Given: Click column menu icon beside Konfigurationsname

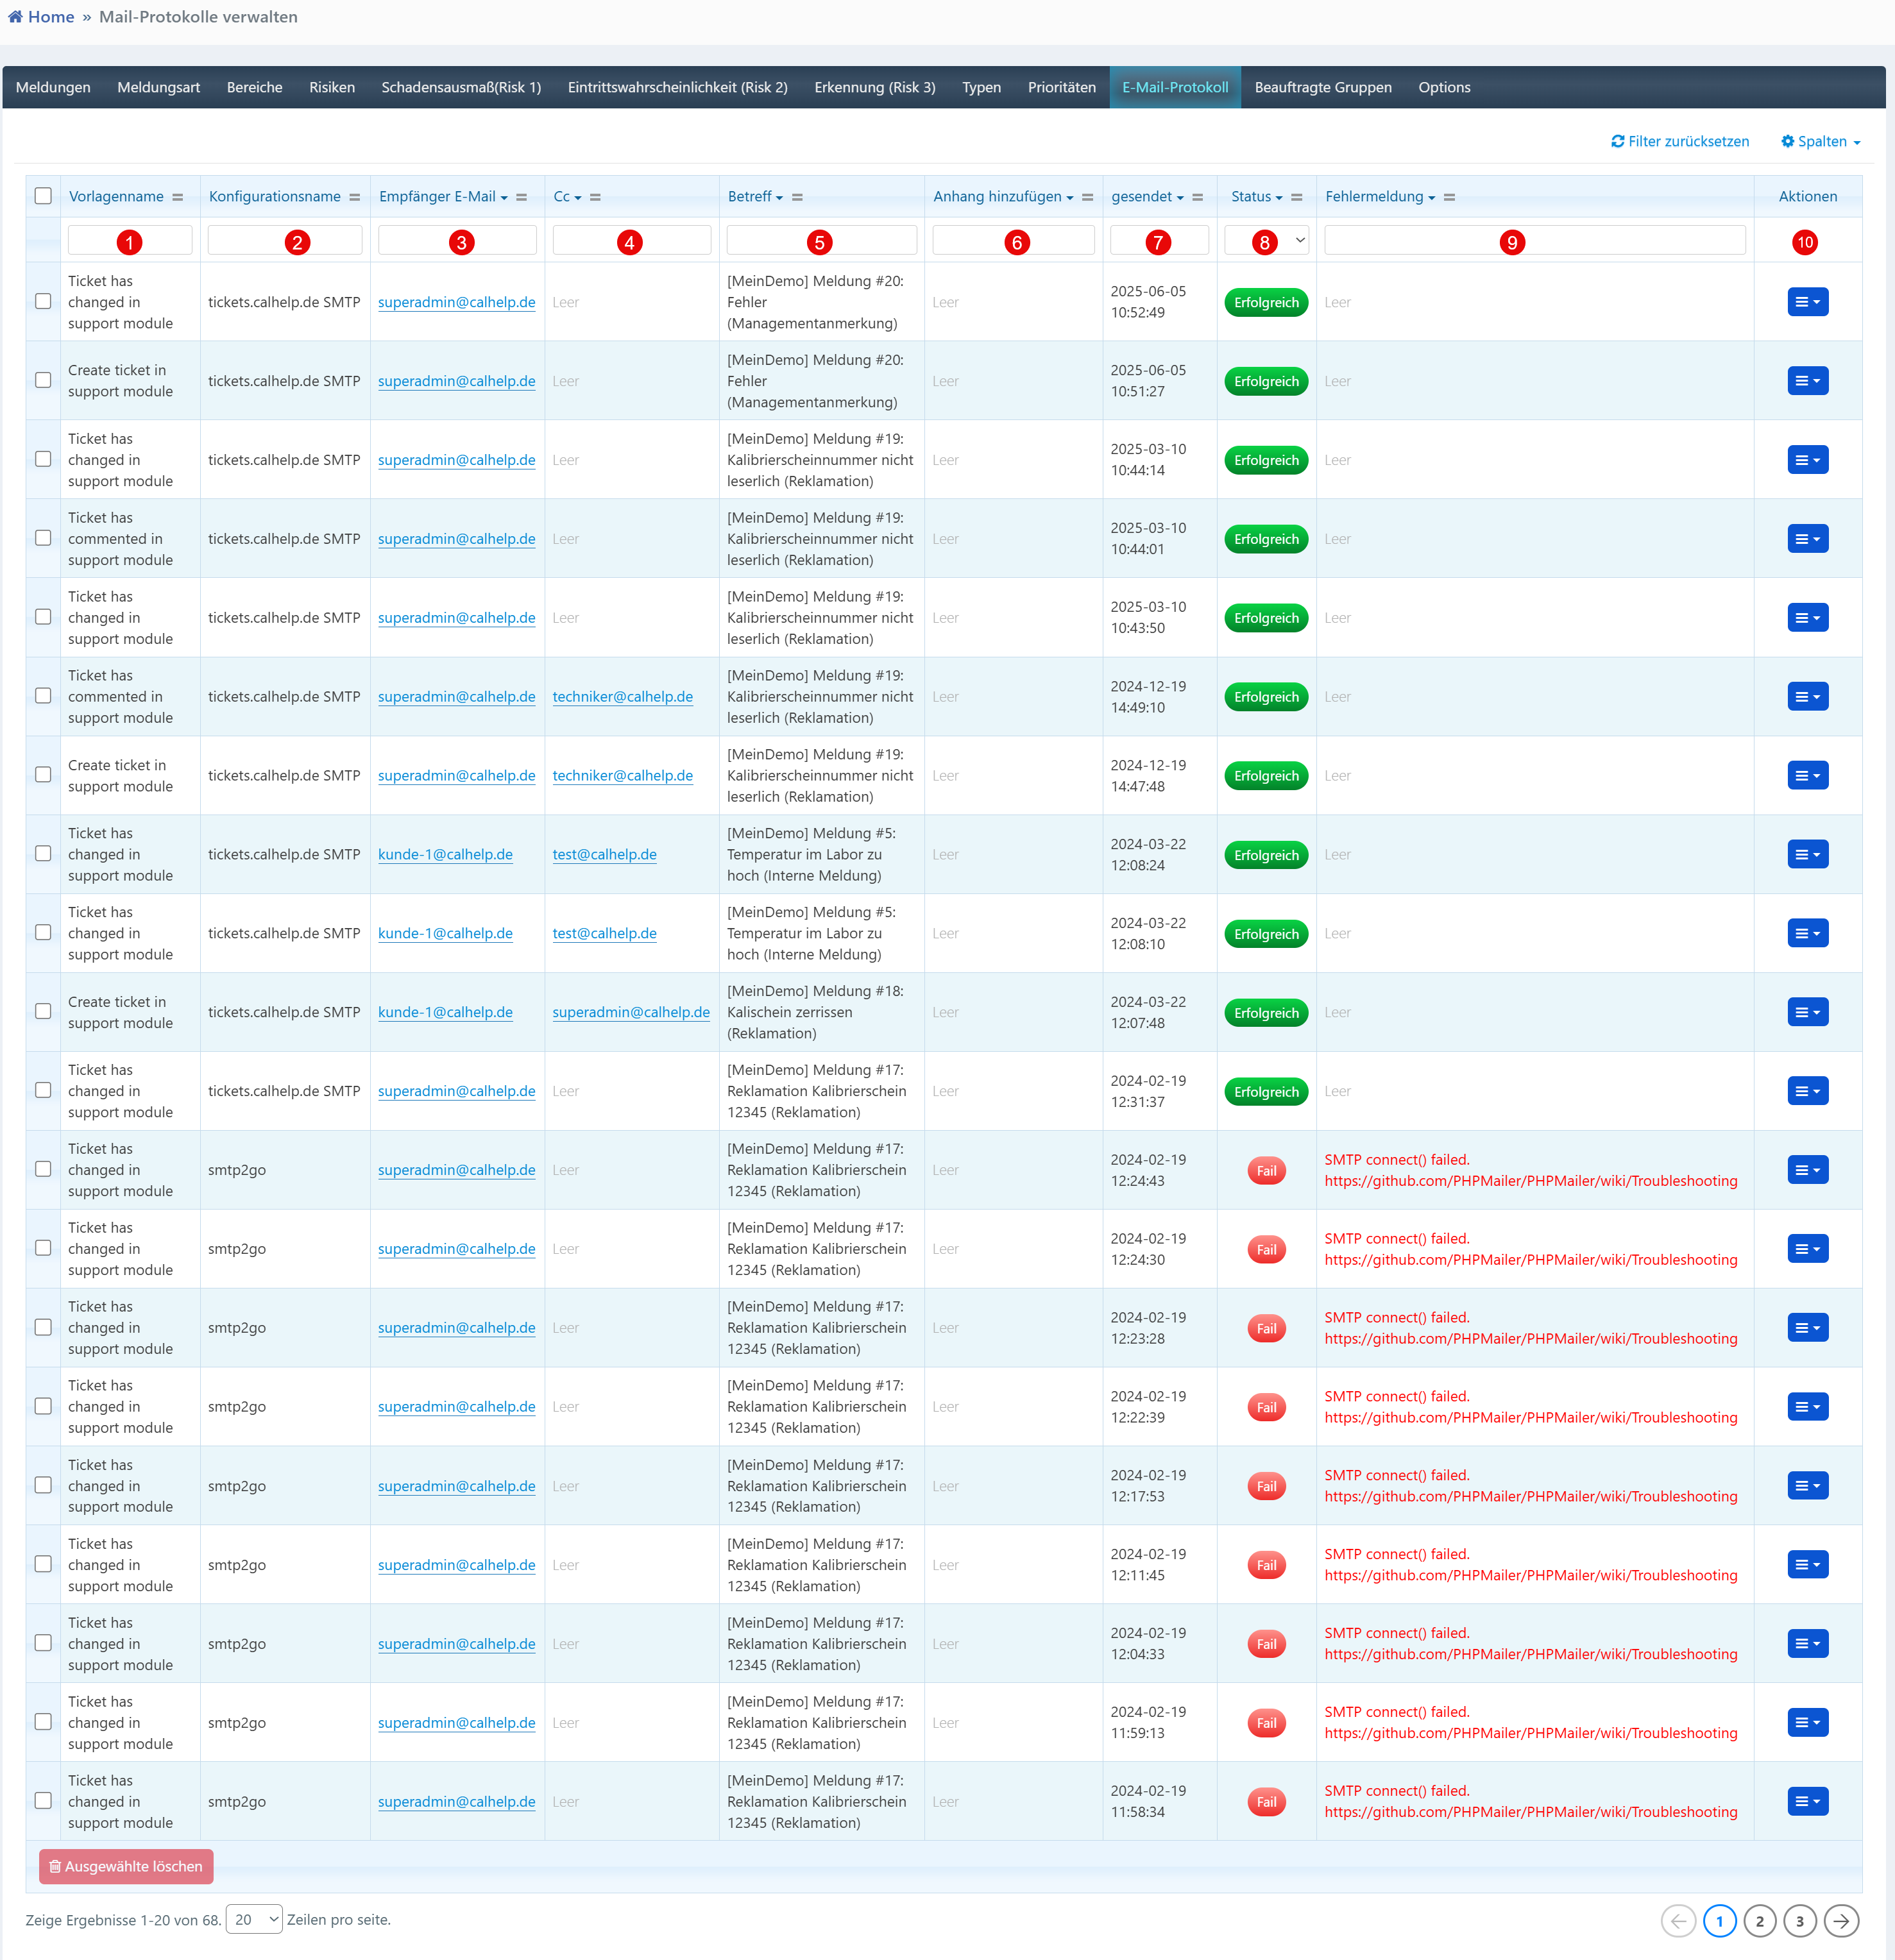Looking at the screenshot, I should (354, 197).
